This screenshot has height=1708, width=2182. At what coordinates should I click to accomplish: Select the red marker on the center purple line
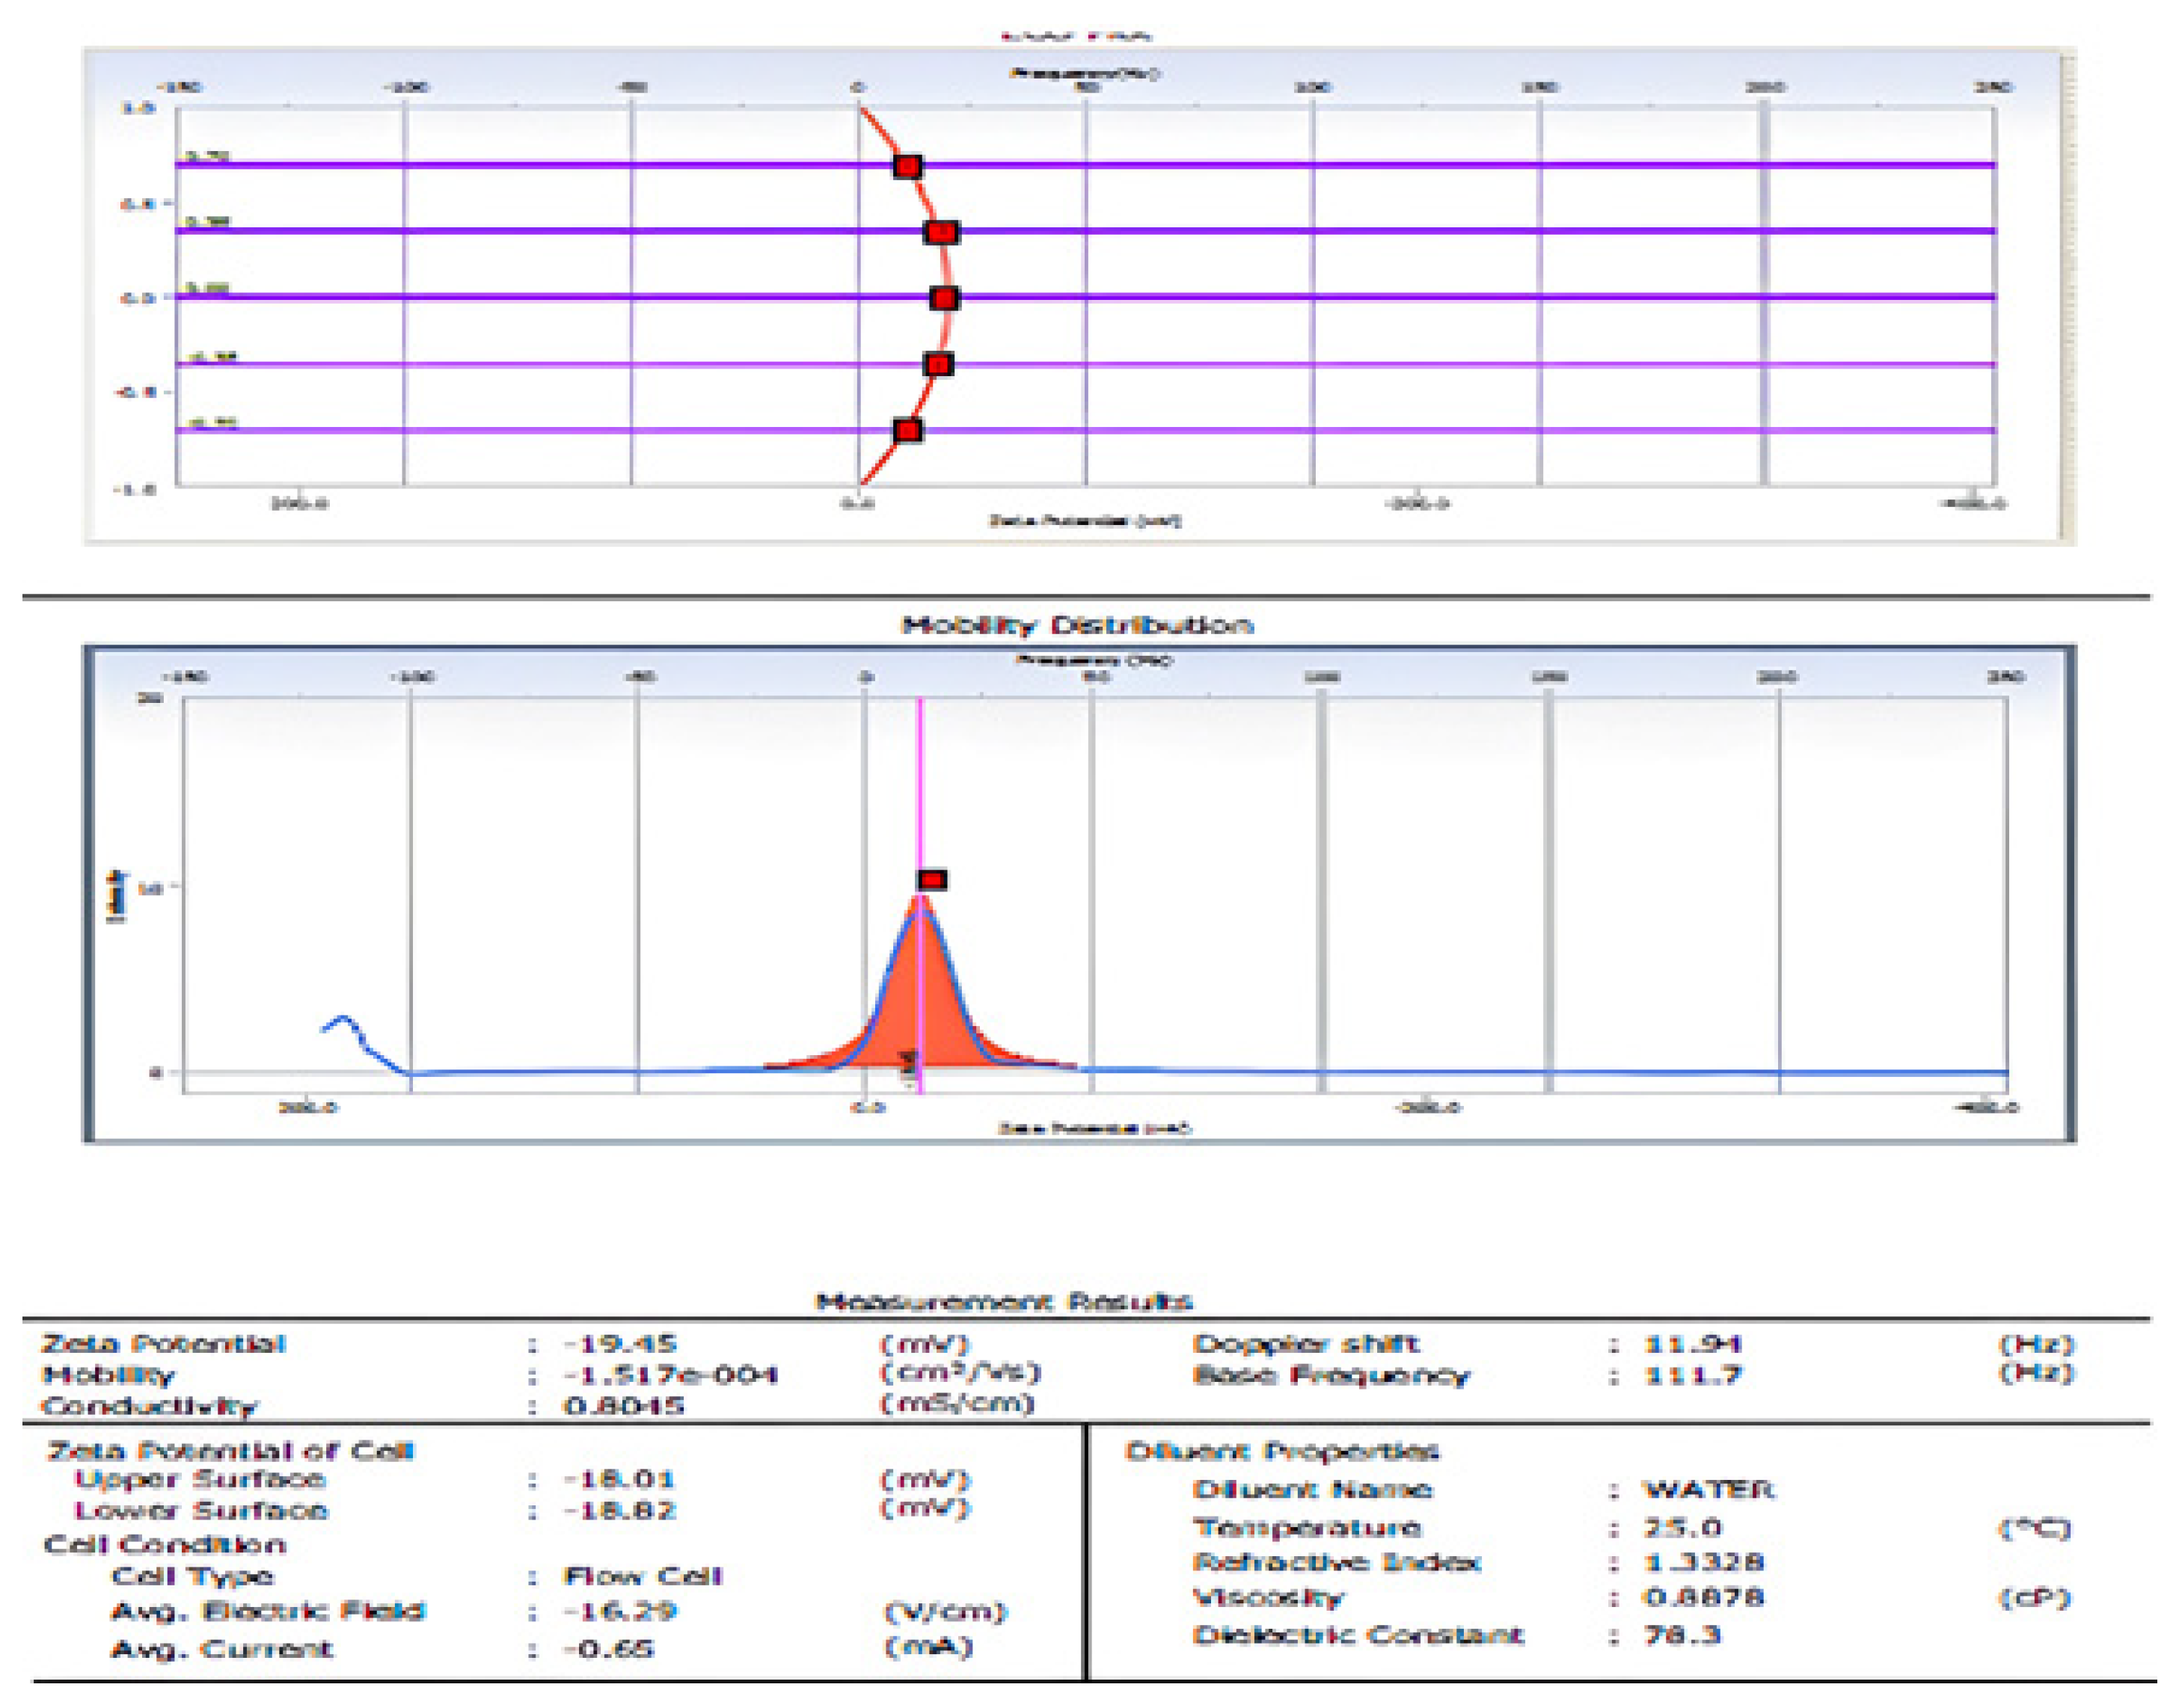pyautogui.click(x=944, y=299)
